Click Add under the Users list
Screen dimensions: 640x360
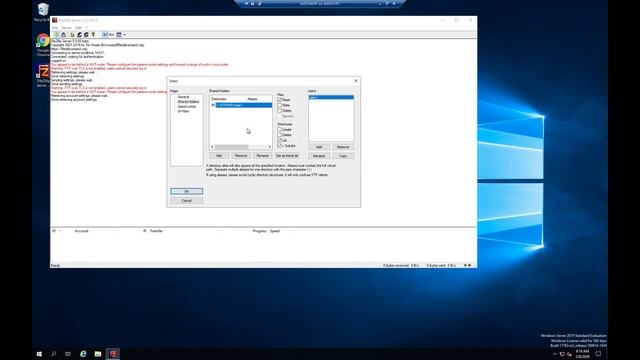319,147
